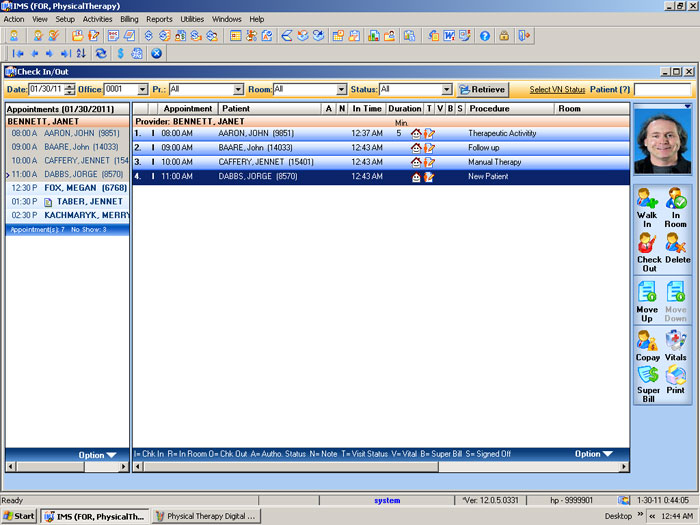700x525 pixels.
Task: Go to first record navigation arrow
Action: (18, 54)
